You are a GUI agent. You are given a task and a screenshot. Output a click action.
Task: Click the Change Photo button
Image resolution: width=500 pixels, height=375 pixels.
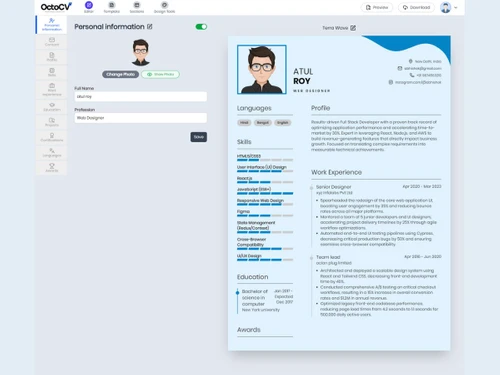[120, 74]
